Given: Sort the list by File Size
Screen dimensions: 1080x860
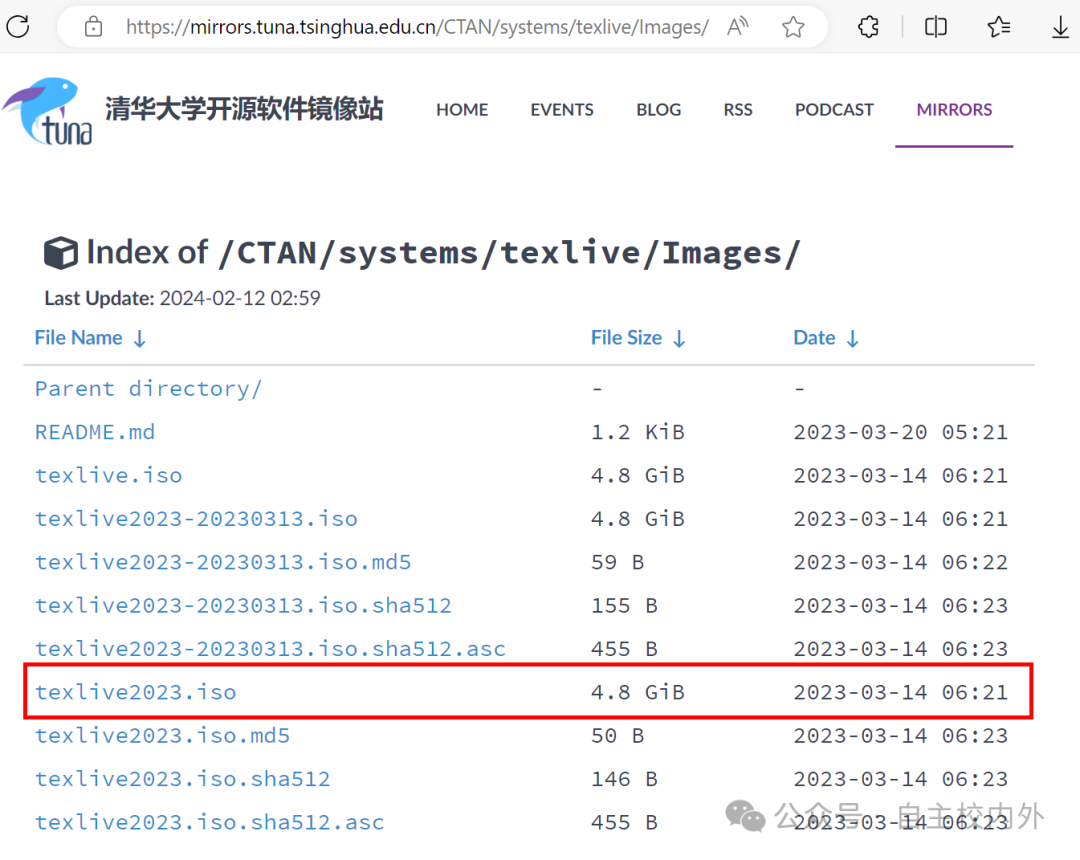Looking at the screenshot, I should tap(638, 337).
